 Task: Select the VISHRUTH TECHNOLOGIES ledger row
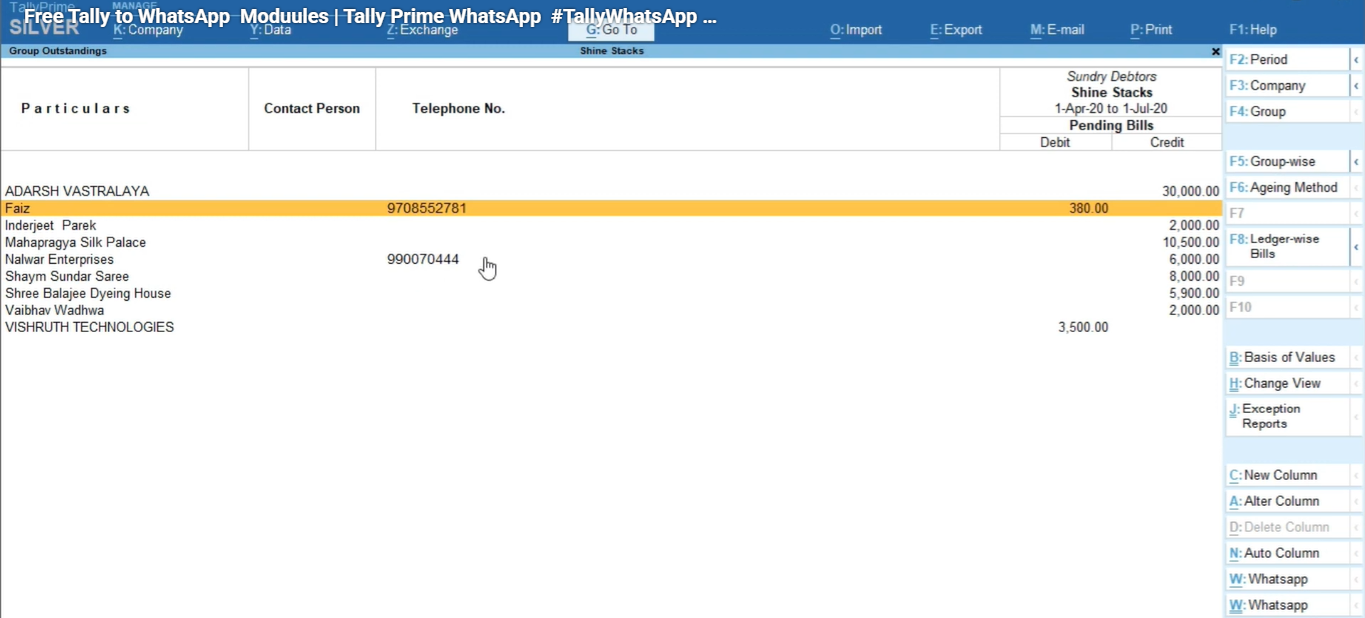90,328
